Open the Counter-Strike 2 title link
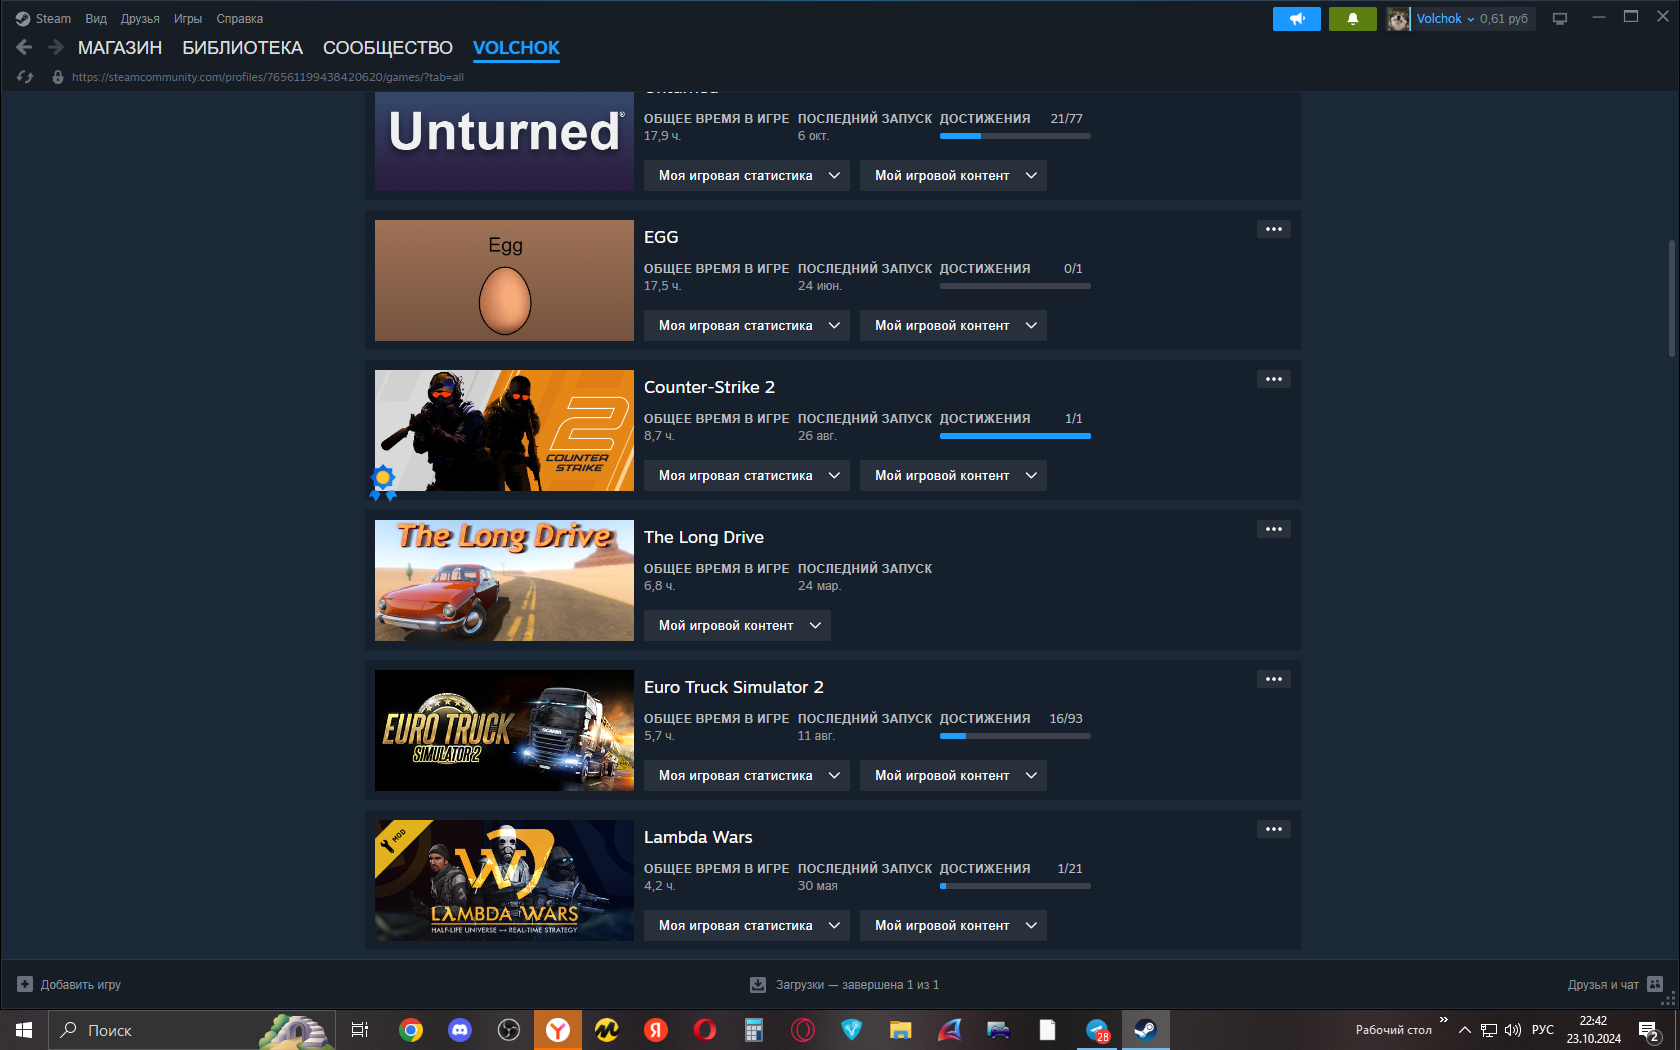Image resolution: width=1680 pixels, height=1050 pixels. point(709,387)
